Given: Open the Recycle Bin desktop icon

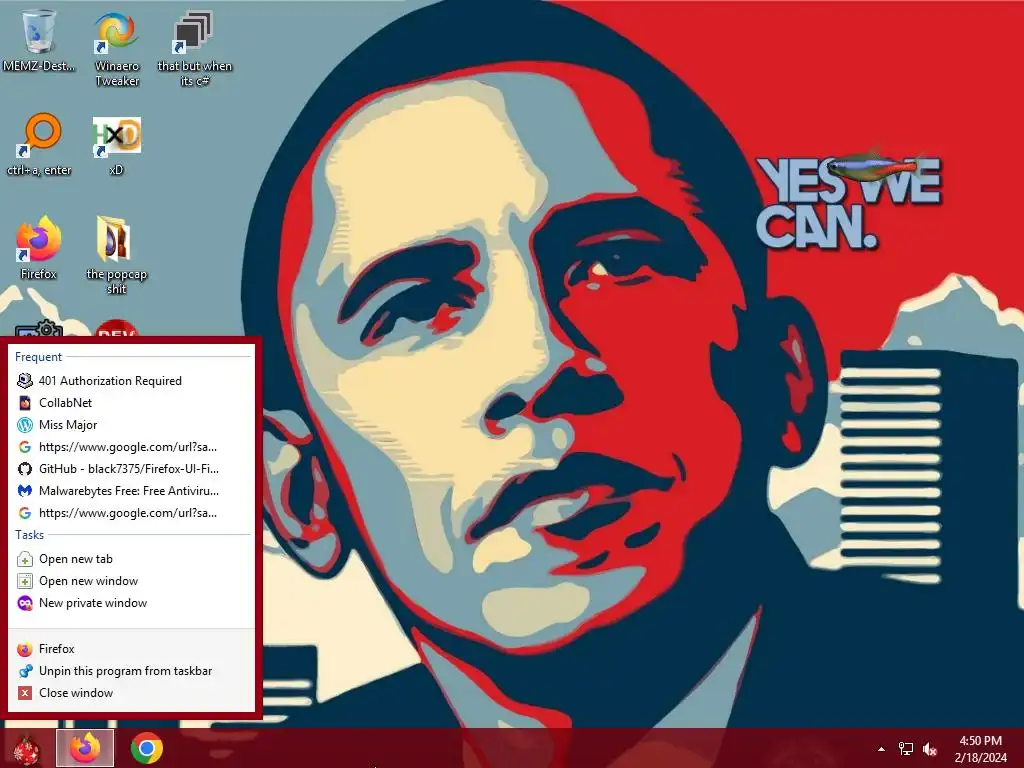Looking at the screenshot, I should coord(39,40).
